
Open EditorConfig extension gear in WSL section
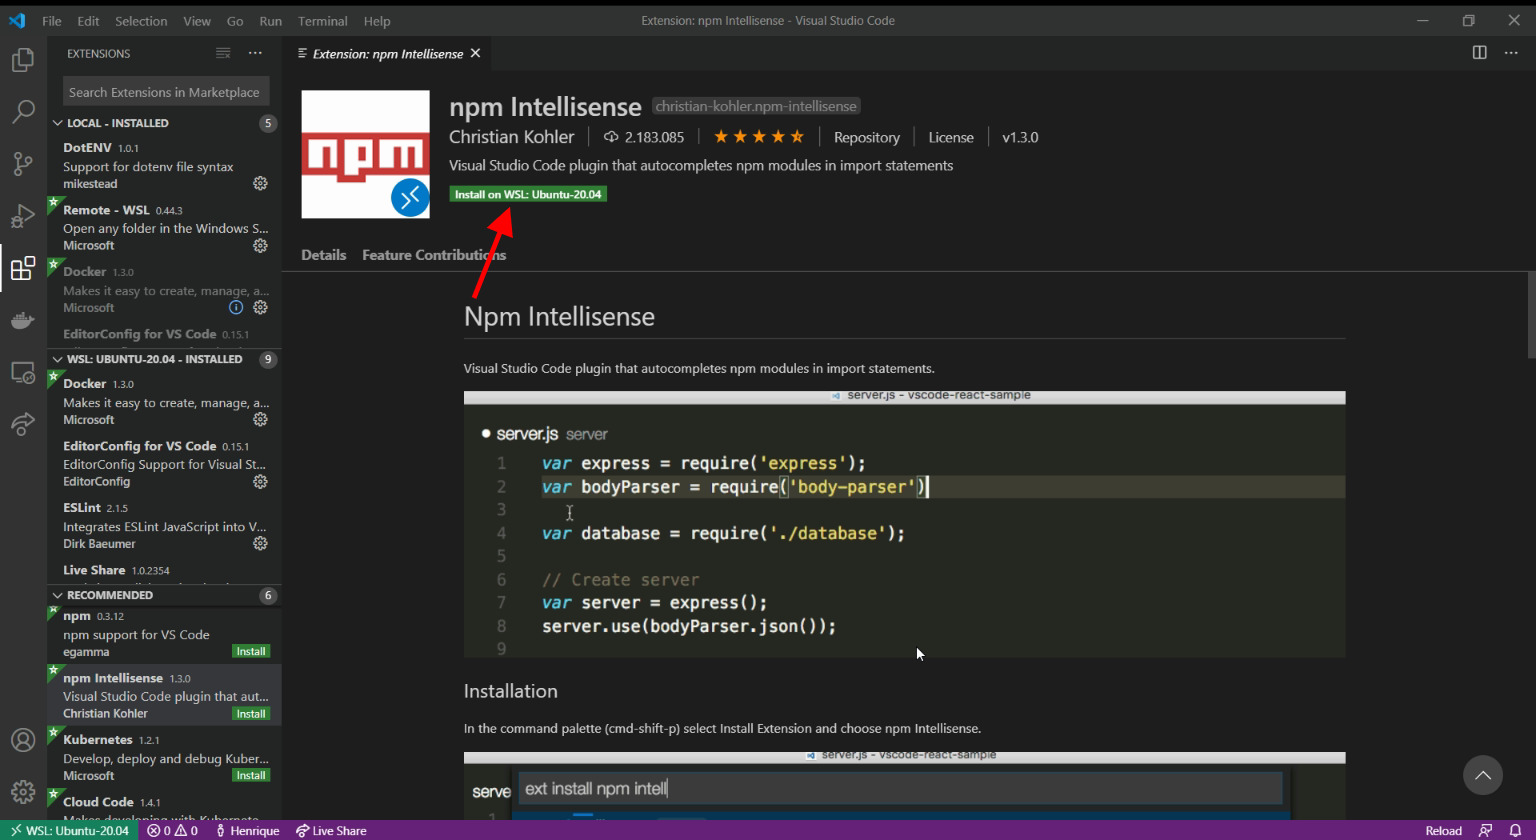(x=260, y=482)
